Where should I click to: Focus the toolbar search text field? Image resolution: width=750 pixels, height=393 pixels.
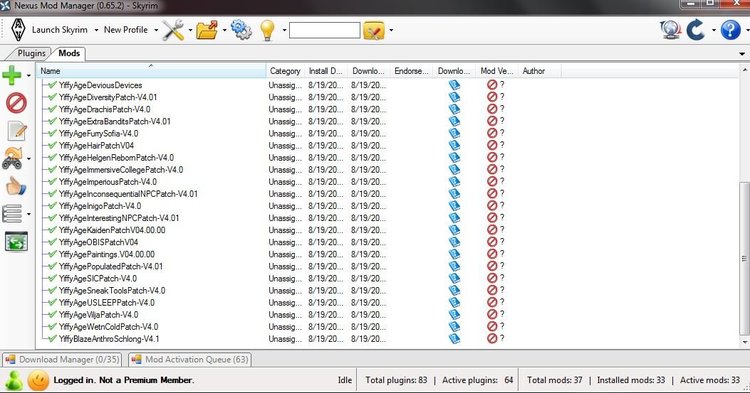coord(324,30)
